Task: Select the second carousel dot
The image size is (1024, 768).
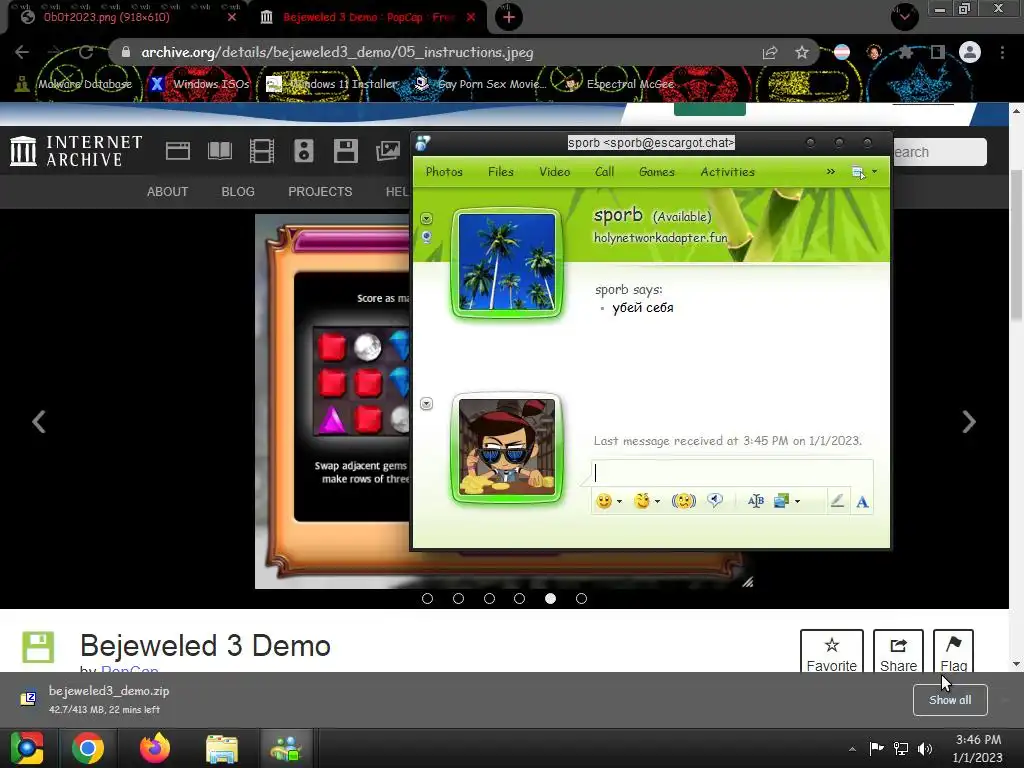Action: tap(458, 598)
